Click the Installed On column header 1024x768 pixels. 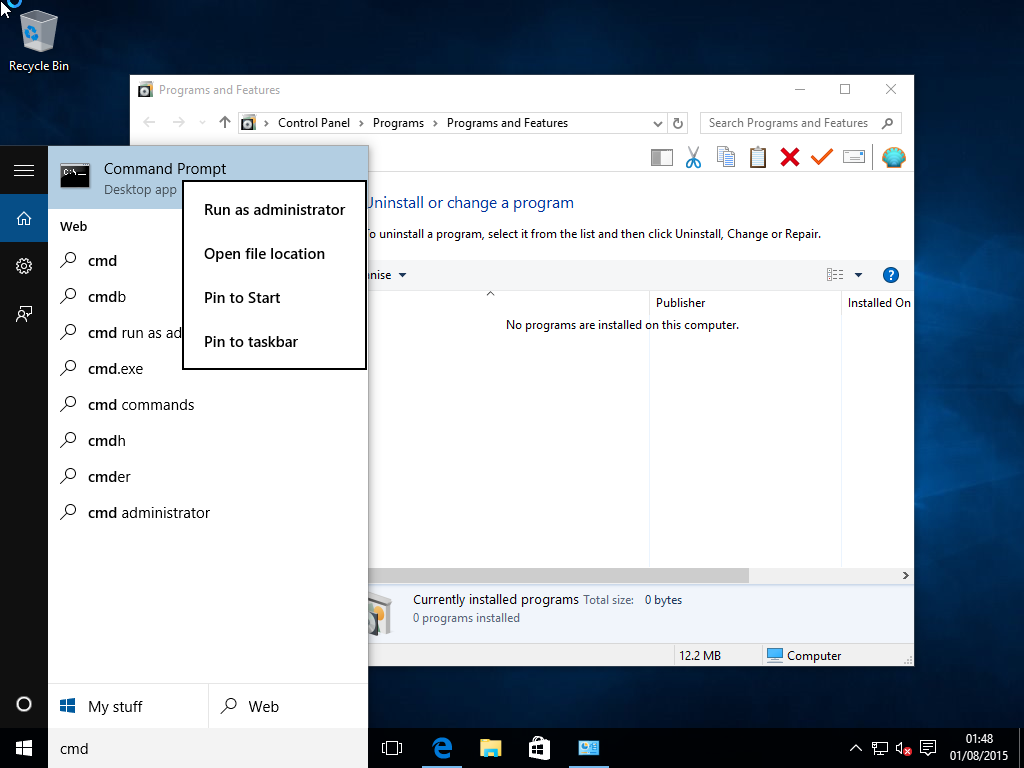point(878,302)
